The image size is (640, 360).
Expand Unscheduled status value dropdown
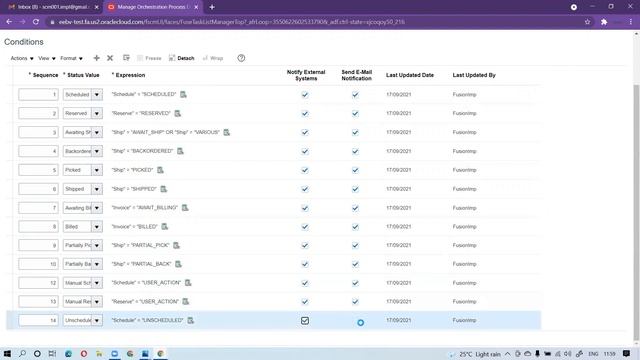[97, 320]
